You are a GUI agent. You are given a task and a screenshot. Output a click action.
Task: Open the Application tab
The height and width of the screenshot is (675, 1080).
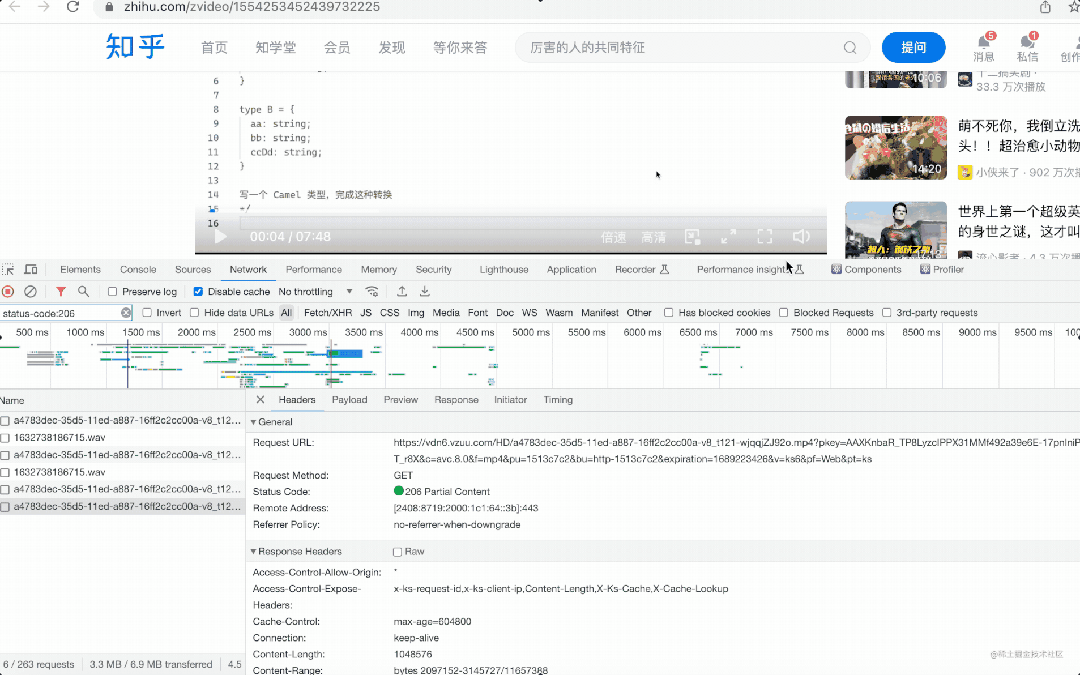click(572, 269)
